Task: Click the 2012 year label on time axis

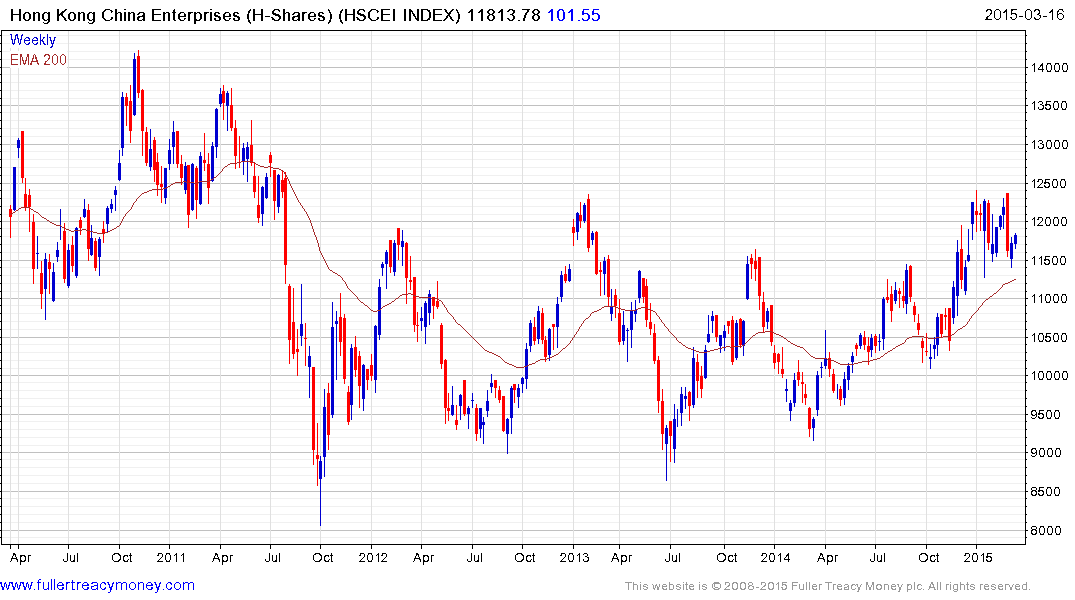Action: pos(374,557)
